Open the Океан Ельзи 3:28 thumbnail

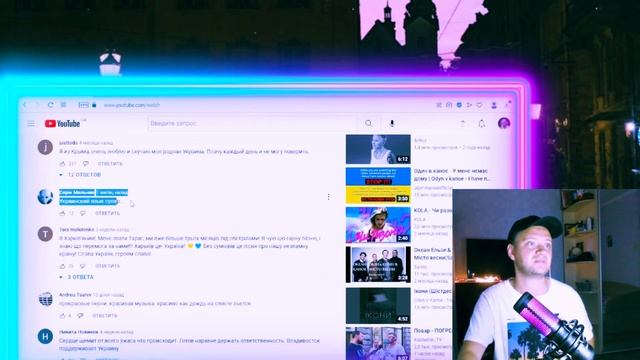pyautogui.click(x=378, y=264)
